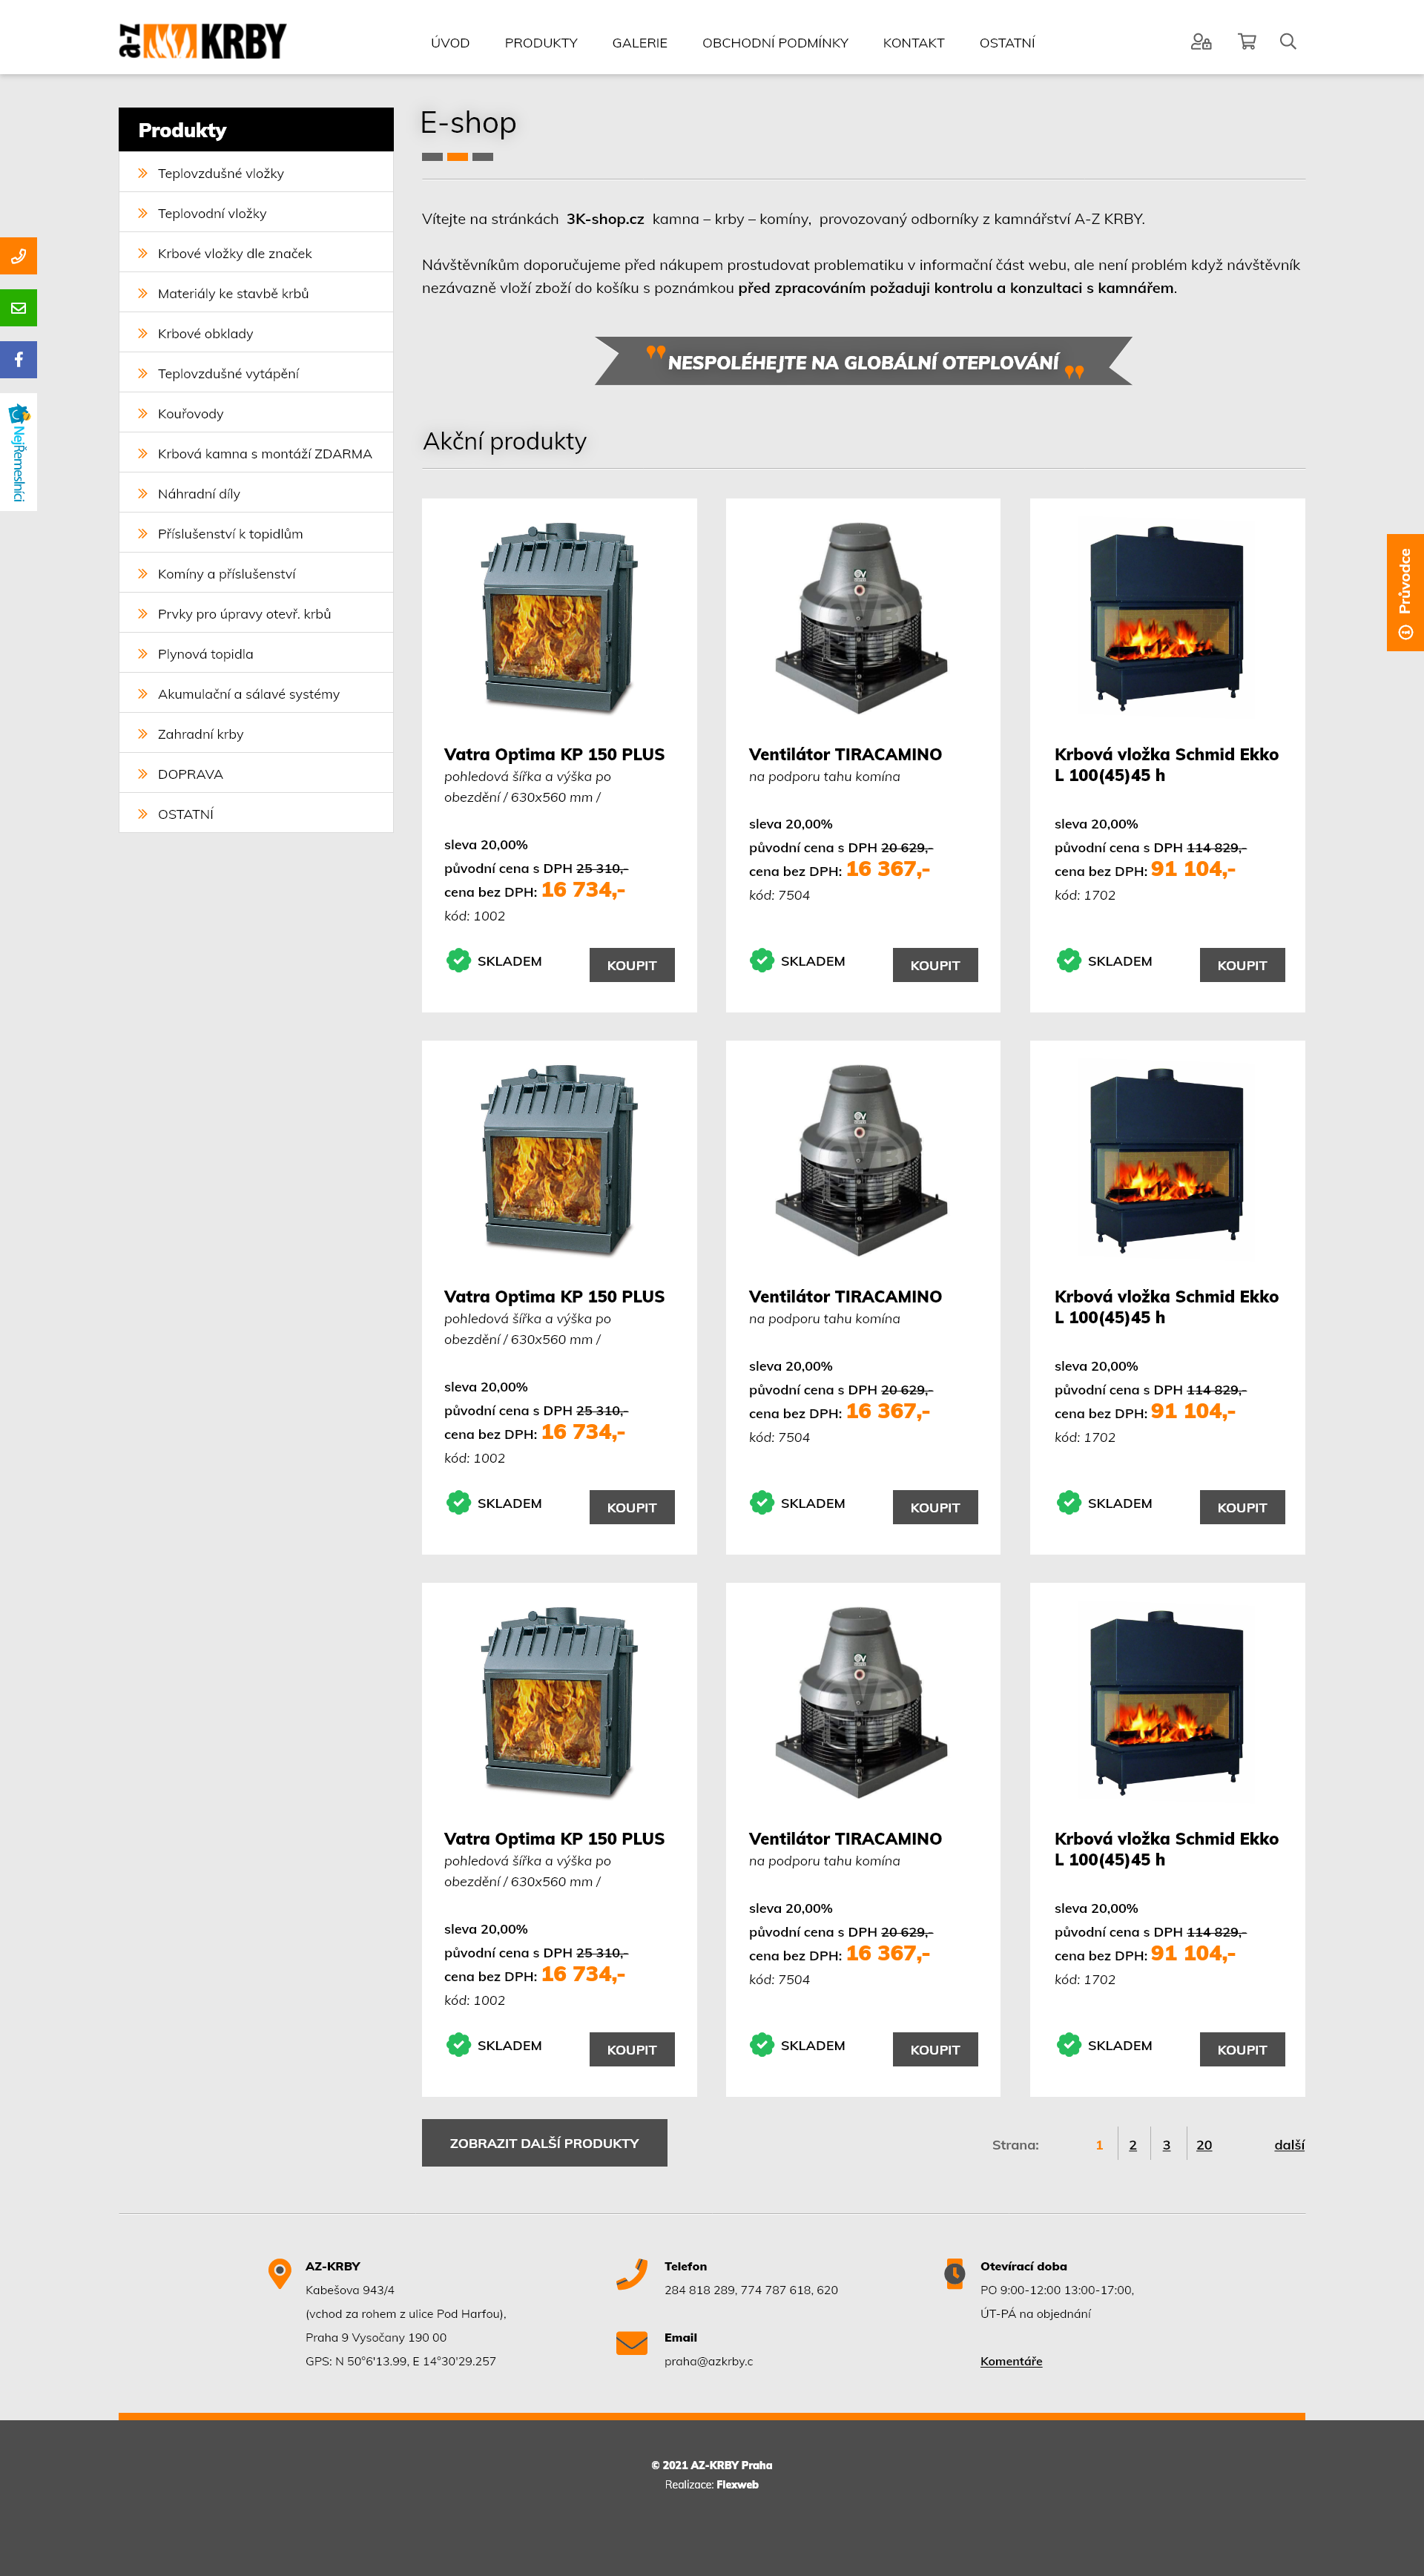The height and width of the screenshot is (2576, 1424).
Task: Open Krbová kamna s montáží ZDARMA
Action: tap(256, 453)
